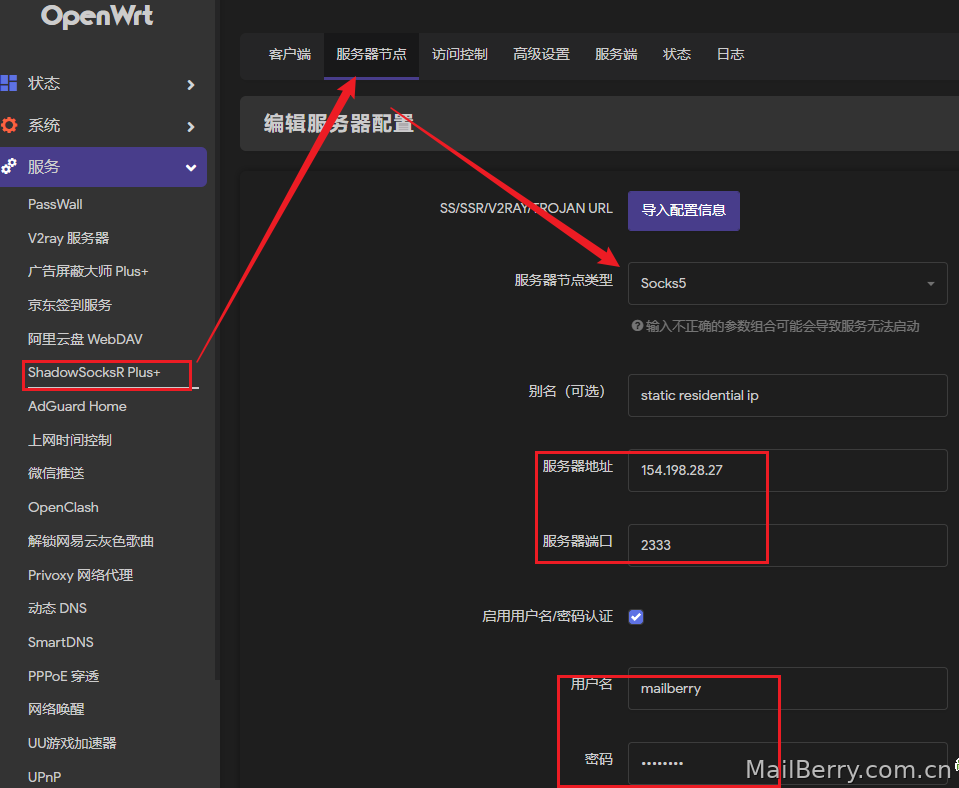
Task: Click the 导入配置信息 button
Action: (684, 210)
